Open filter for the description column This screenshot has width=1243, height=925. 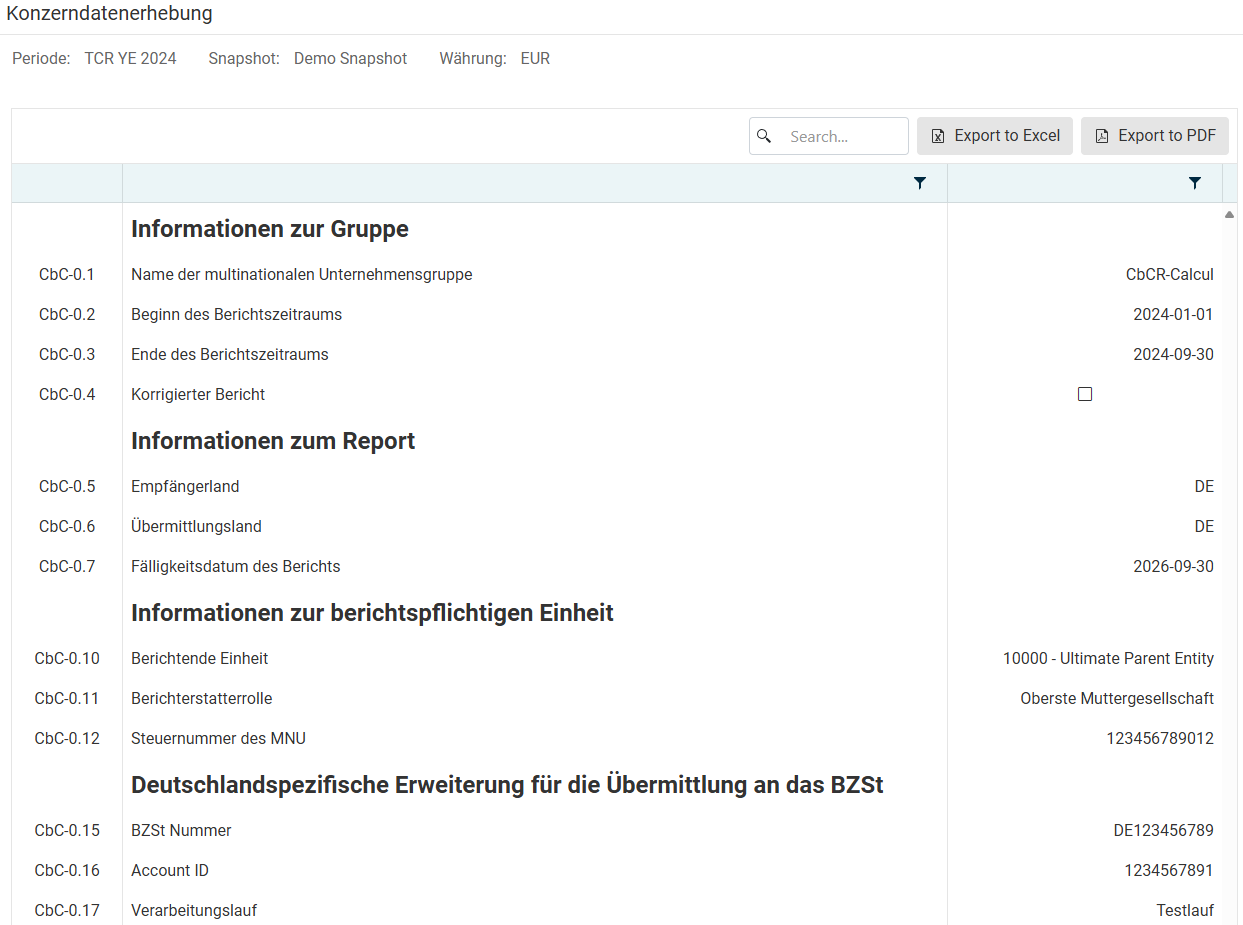920,183
